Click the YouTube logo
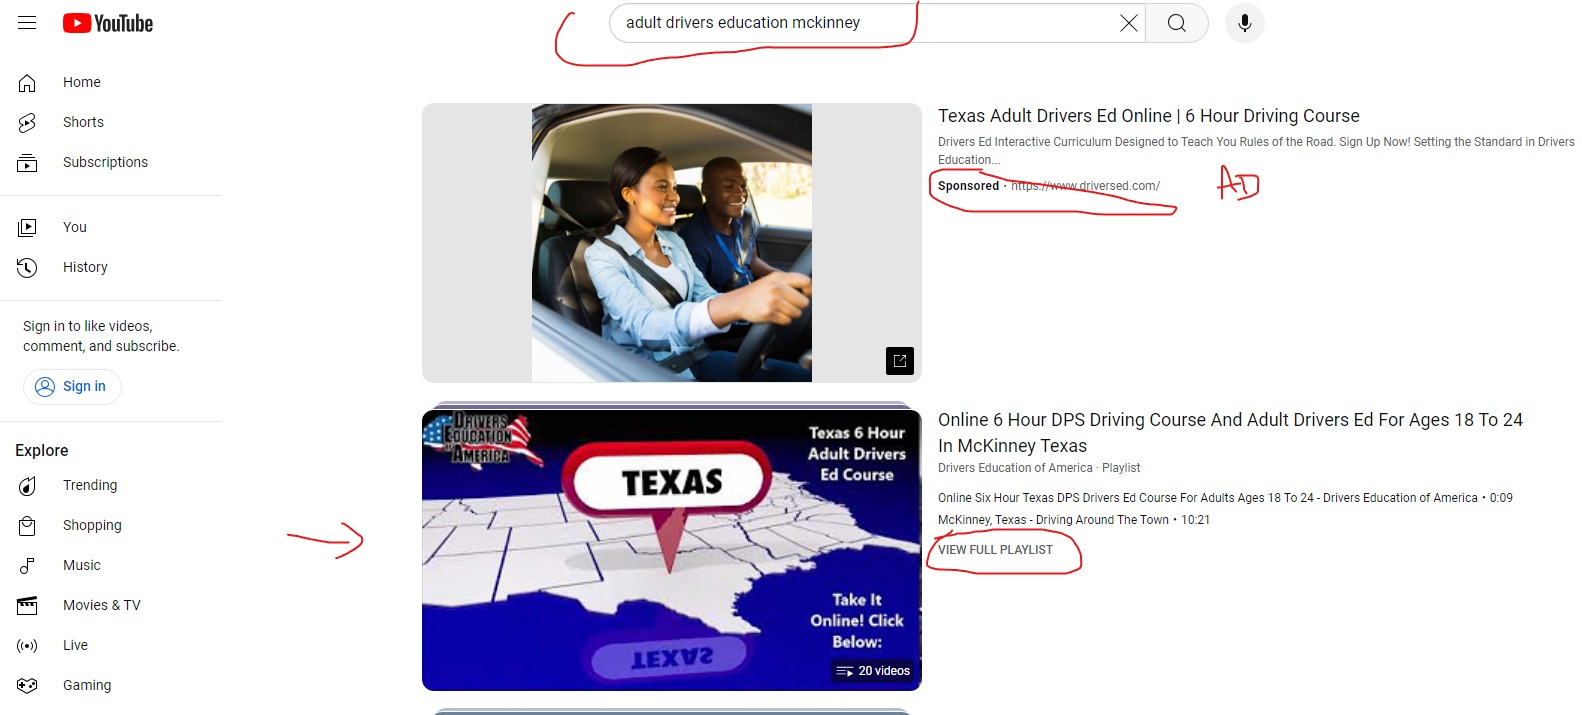The height and width of the screenshot is (715, 1582). tap(108, 23)
